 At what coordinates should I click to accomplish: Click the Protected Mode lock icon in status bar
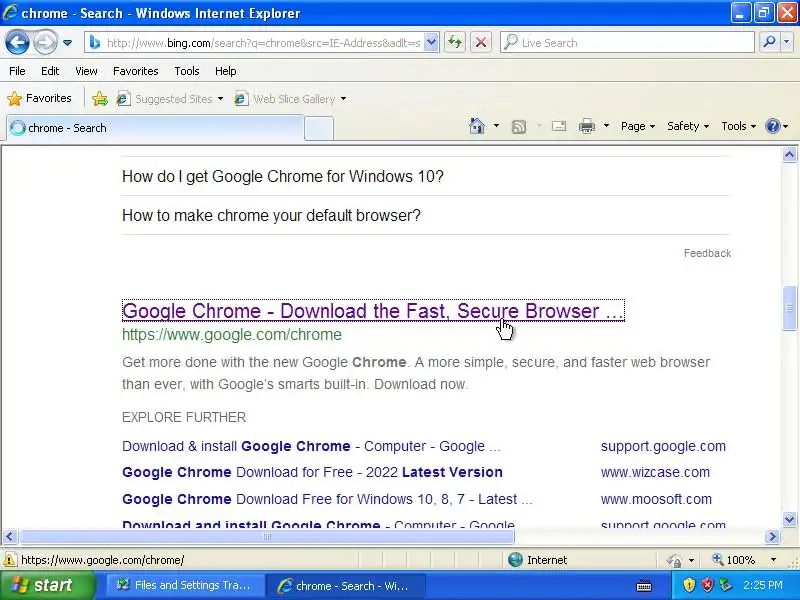coord(674,560)
